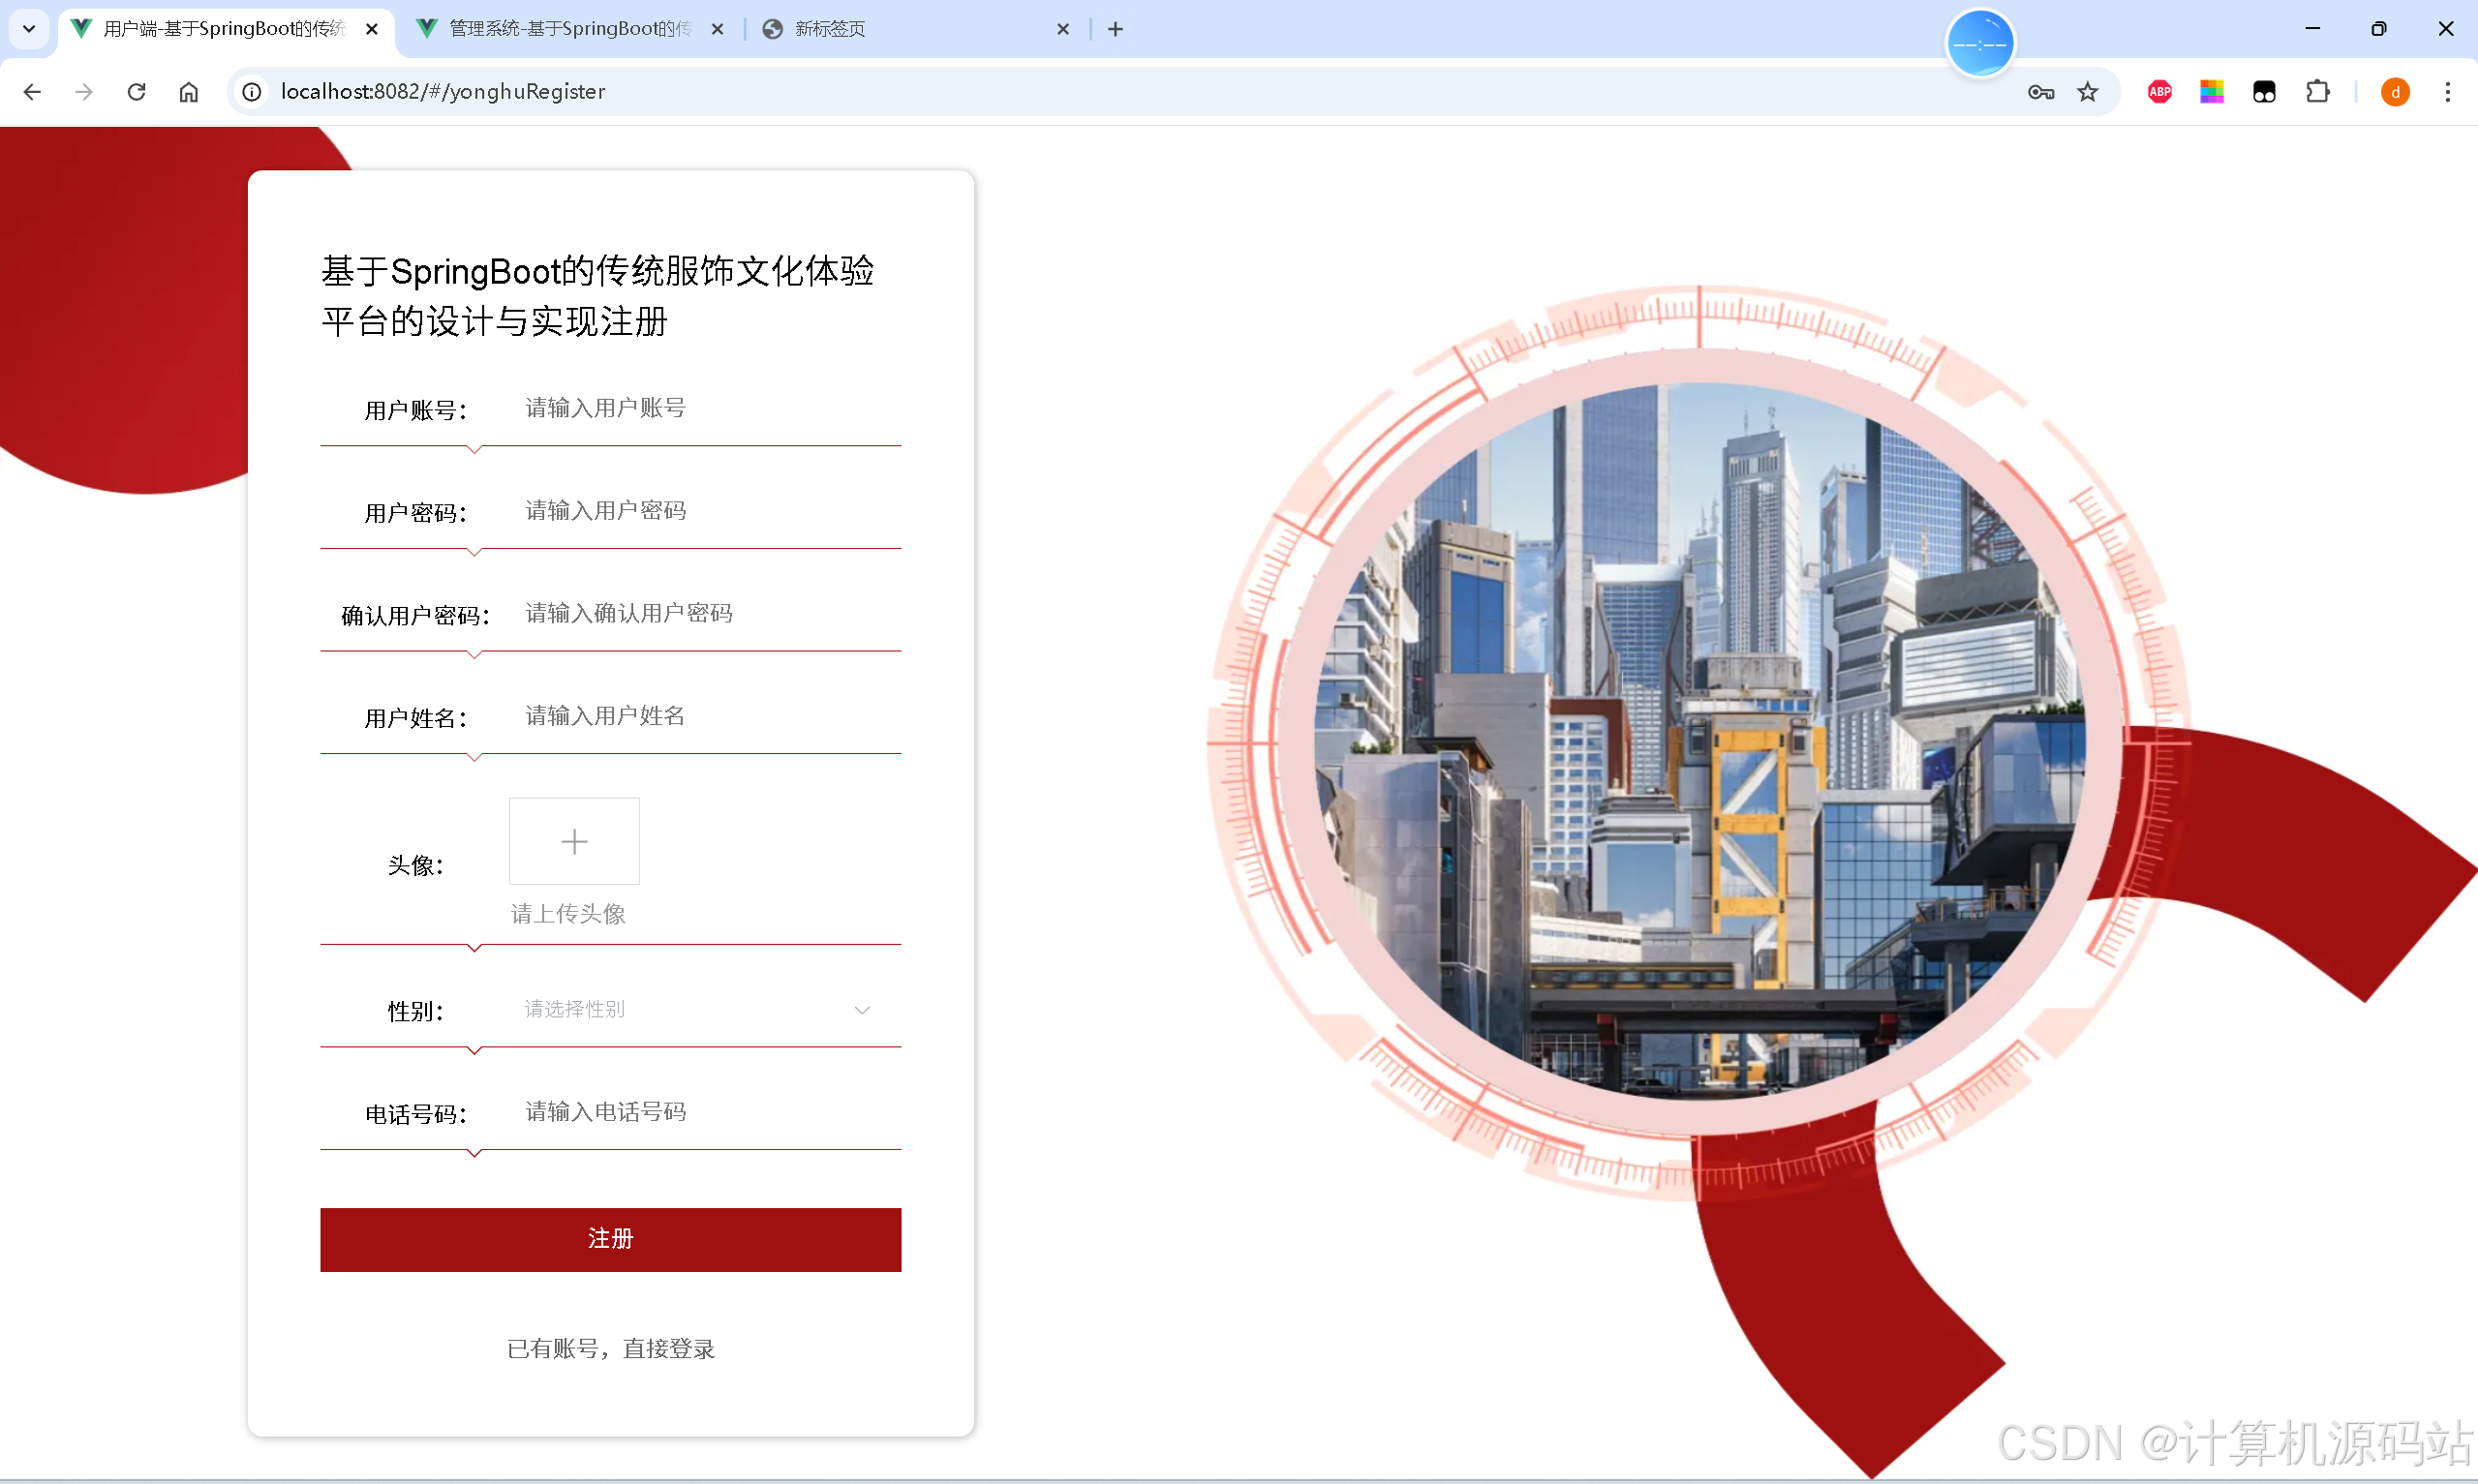The width and height of the screenshot is (2478, 1484).
Task: Follow the 已有账号，直接登录 link
Action: tap(610, 1348)
